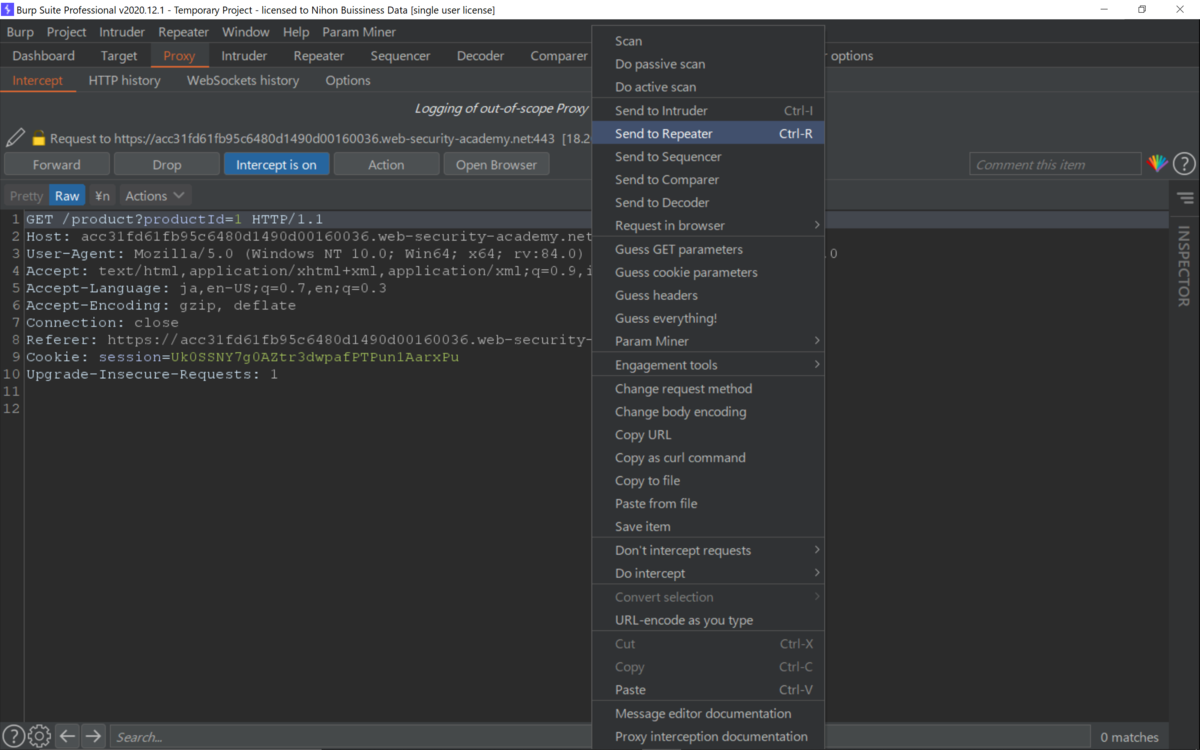Select Scan from context menu

point(708,41)
